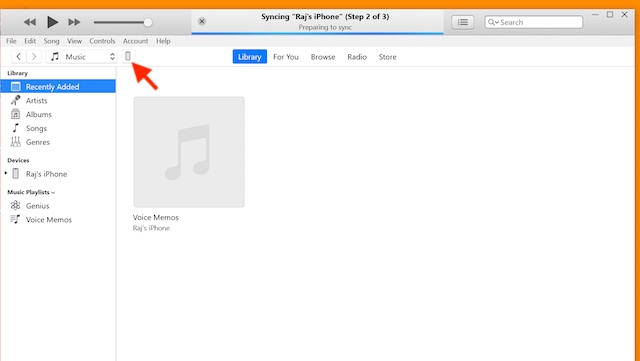Open the Controls menu
The width and height of the screenshot is (640, 361).
[x=102, y=41]
